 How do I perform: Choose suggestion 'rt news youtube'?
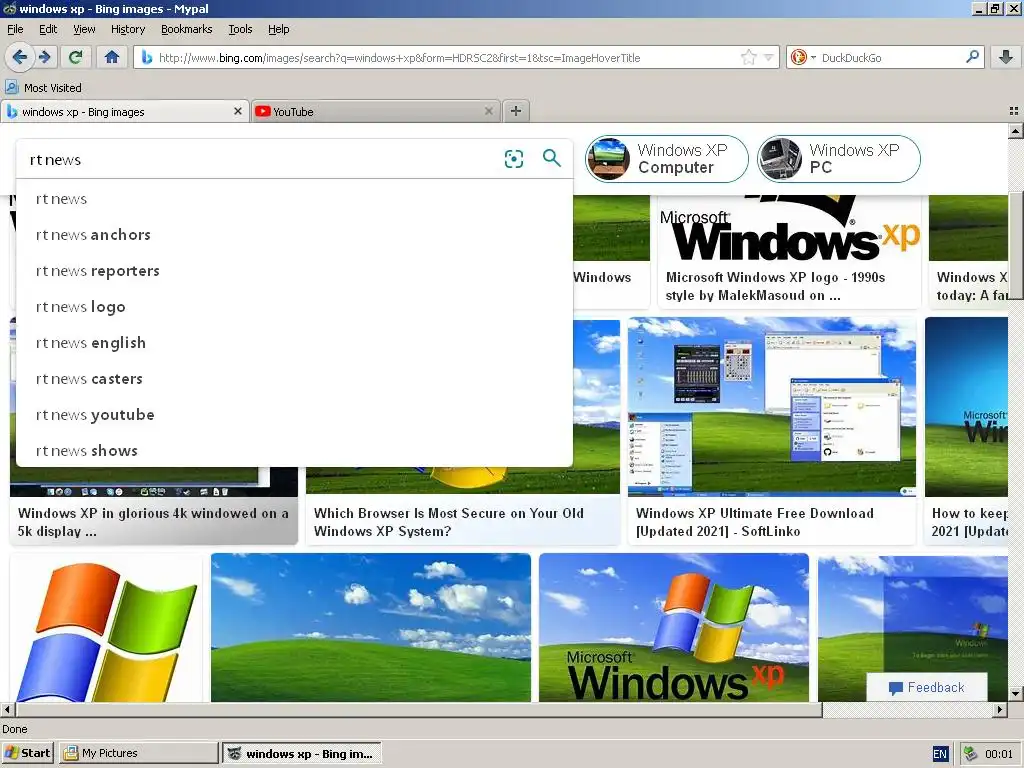tap(294, 414)
